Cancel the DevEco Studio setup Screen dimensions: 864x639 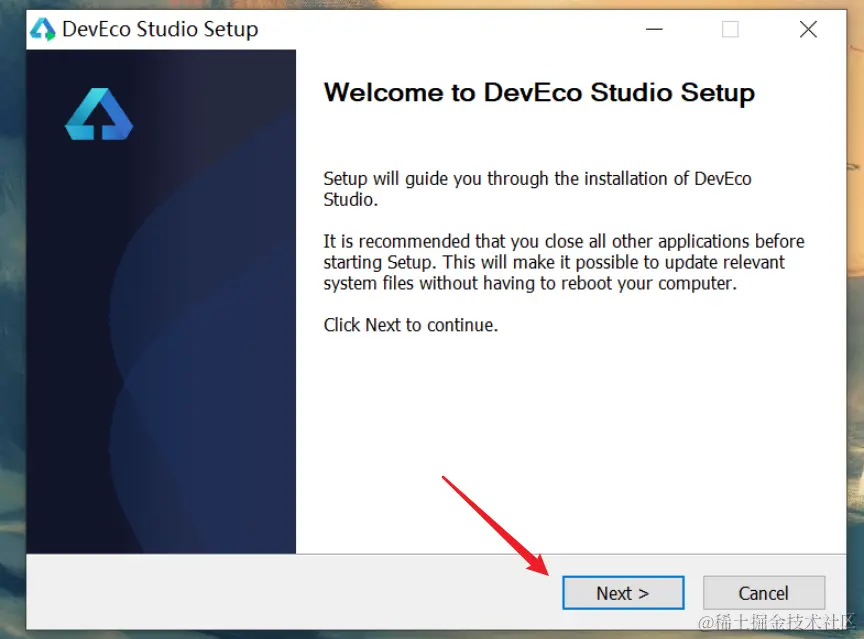[764, 593]
